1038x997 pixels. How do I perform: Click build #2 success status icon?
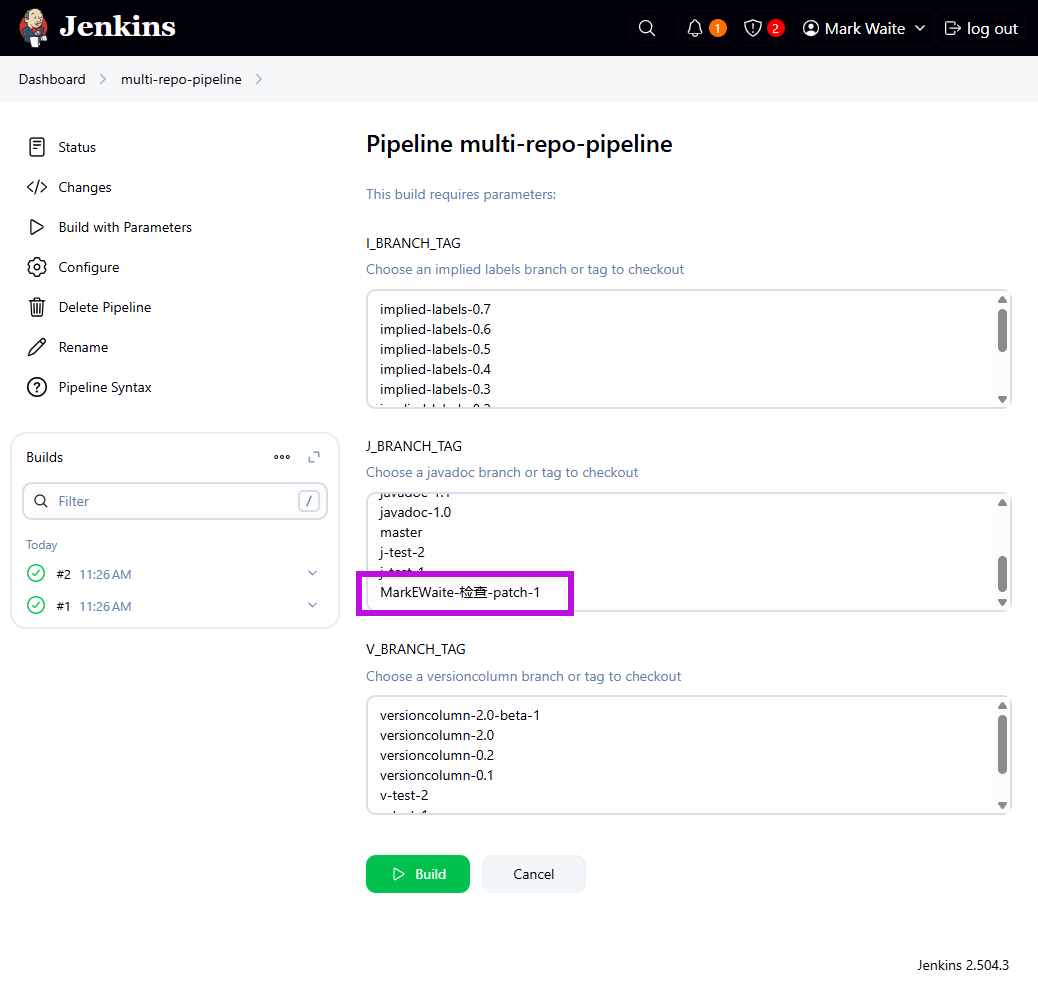coord(36,573)
